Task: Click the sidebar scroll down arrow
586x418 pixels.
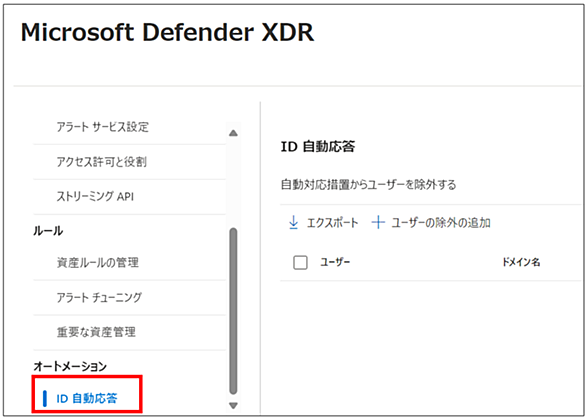Action: click(233, 406)
